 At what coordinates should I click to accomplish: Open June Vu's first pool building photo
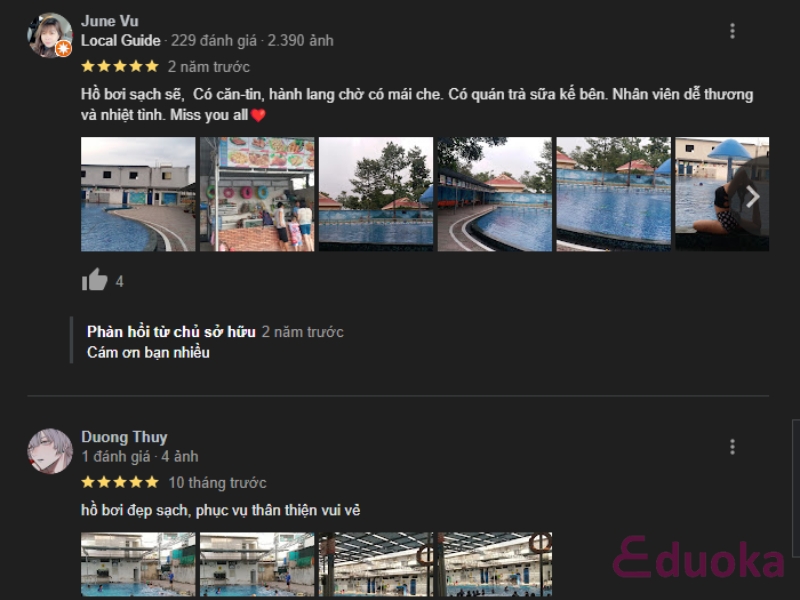138,194
